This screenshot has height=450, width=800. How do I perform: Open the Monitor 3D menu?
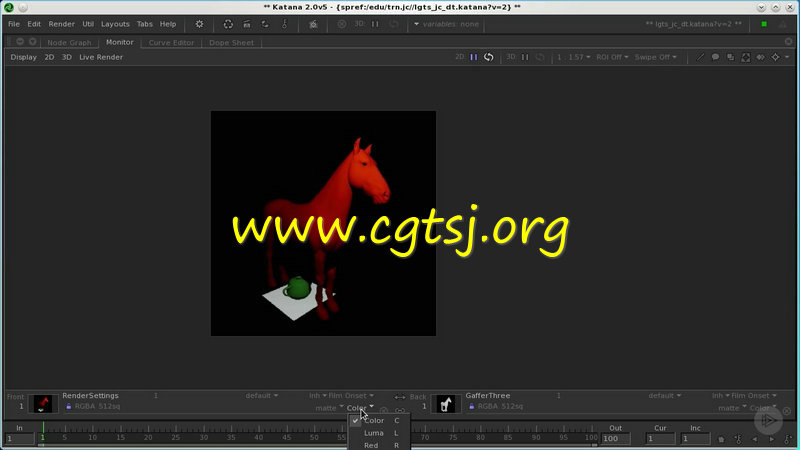tap(67, 57)
